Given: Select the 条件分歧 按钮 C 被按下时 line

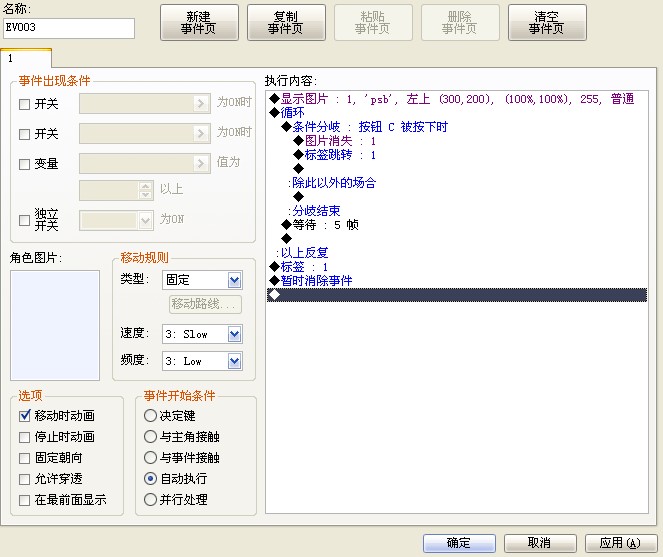Looking at the screenshot, I should (x=457, y=127).
